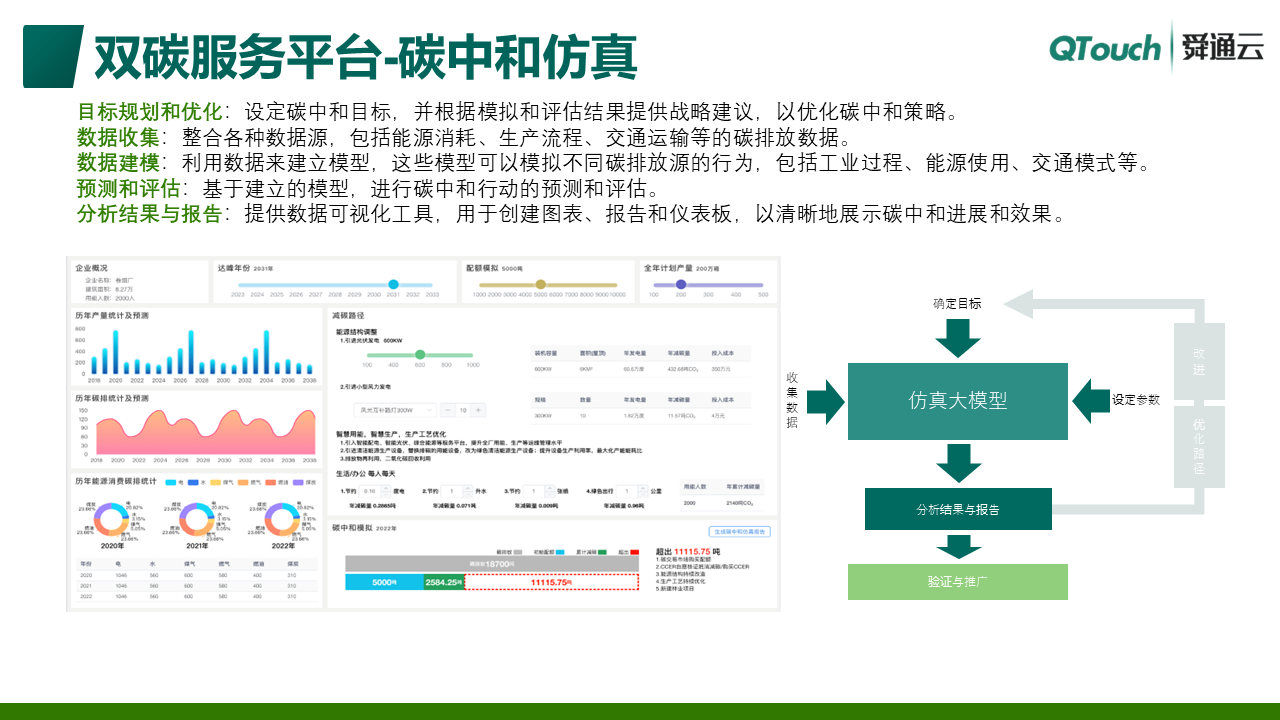This screenshot has width=1280, height=720.
Task: Toggle the red 超出 legend in the carbon simulation bar
Action: coord(632,551)
